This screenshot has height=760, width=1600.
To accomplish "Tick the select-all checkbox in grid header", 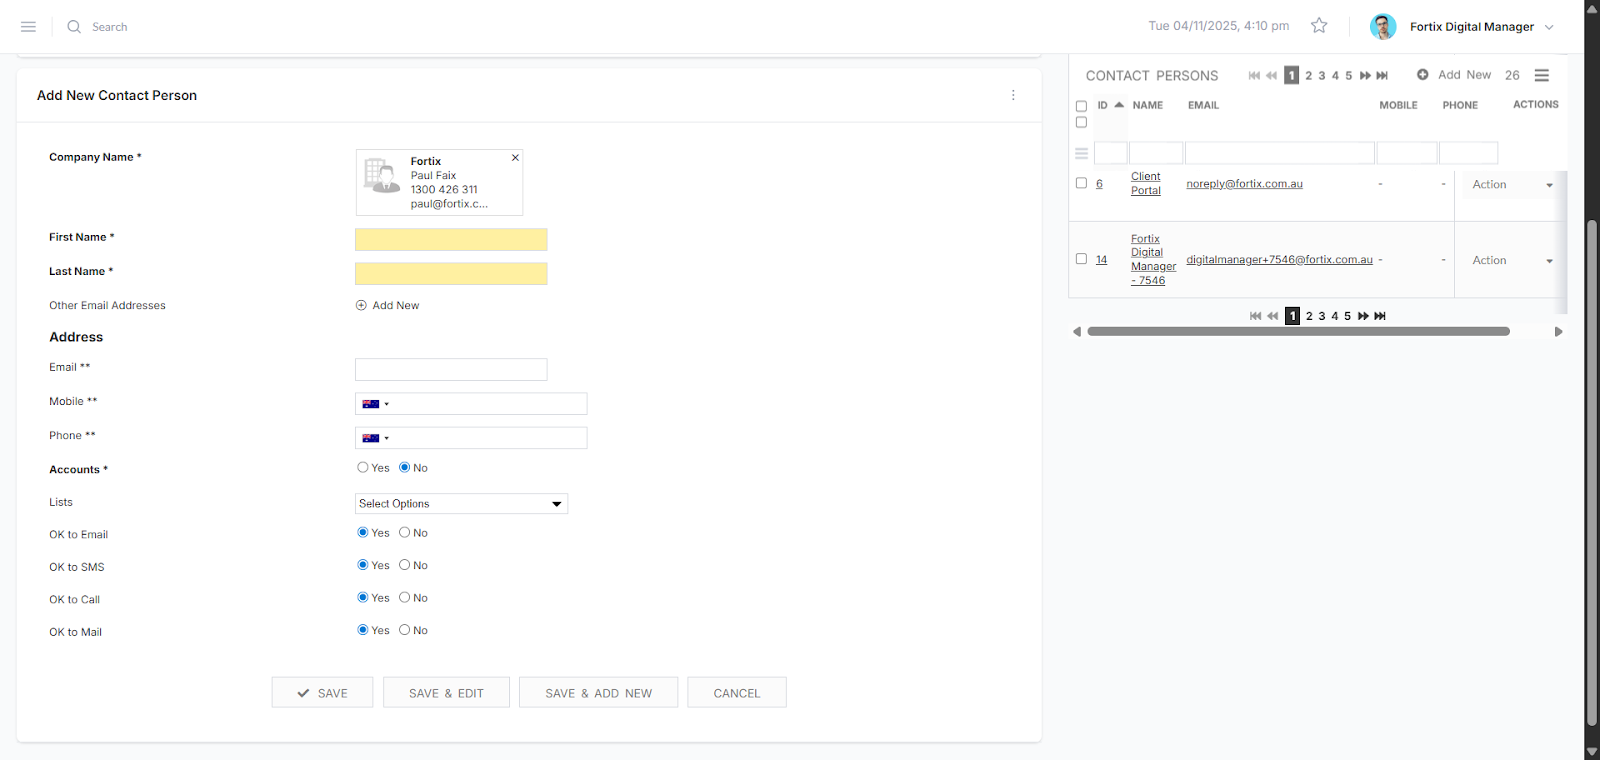I will coord(1081,106).
